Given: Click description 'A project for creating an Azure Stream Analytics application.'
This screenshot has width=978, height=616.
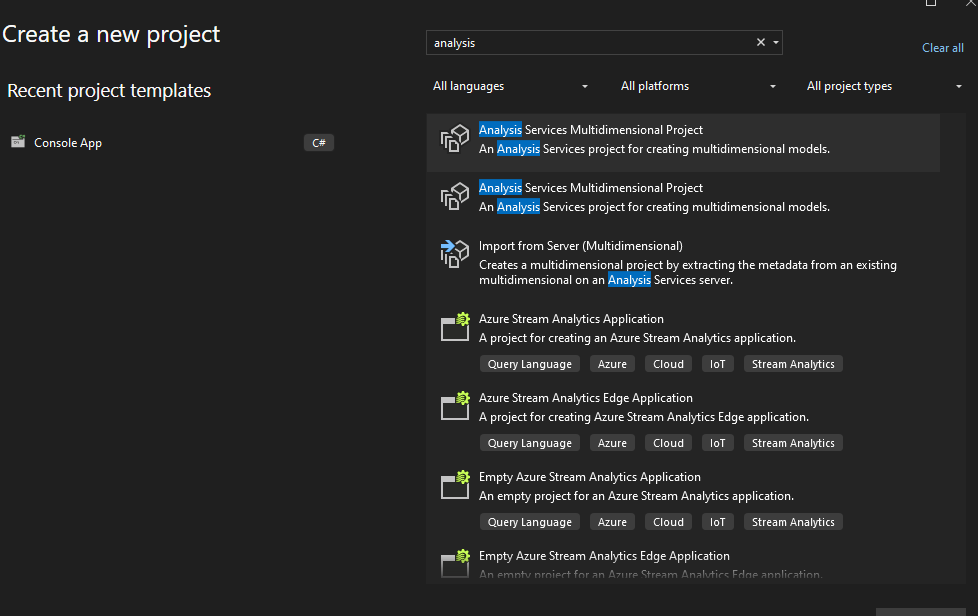Looking at the screenshot, I should pos(637,338).
